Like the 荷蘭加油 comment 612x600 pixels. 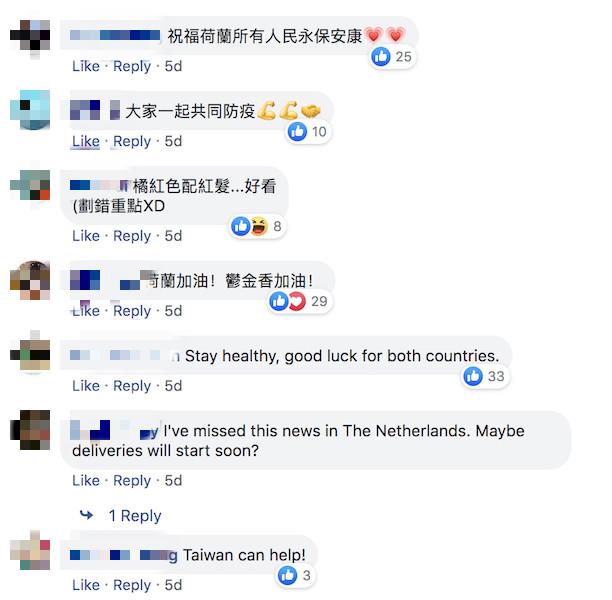click(x=86, y=311)
